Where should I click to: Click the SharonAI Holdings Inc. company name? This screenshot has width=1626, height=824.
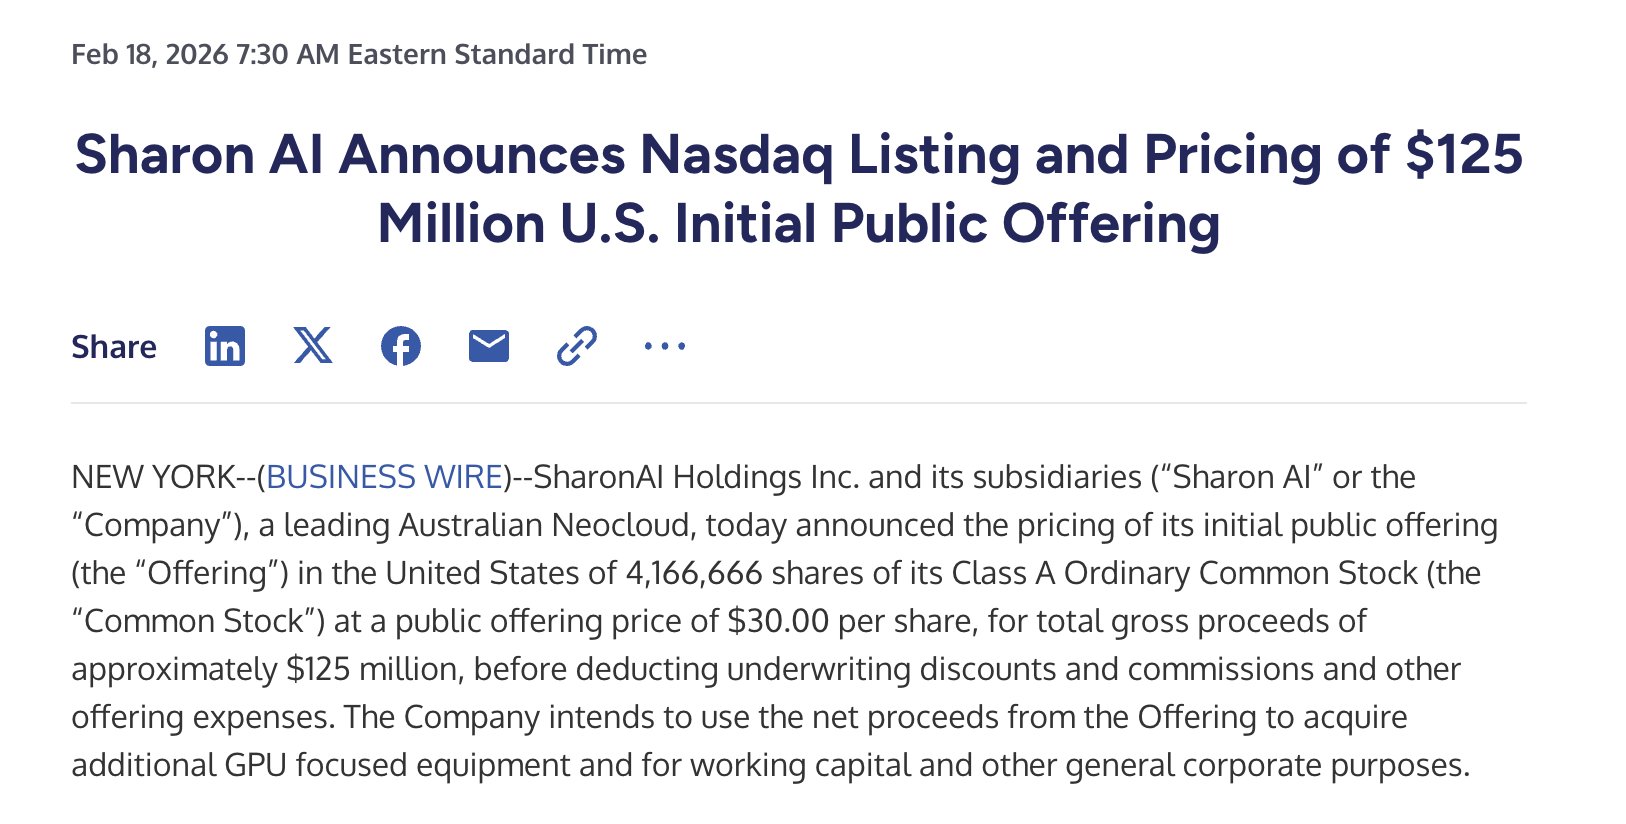[696, 477]
